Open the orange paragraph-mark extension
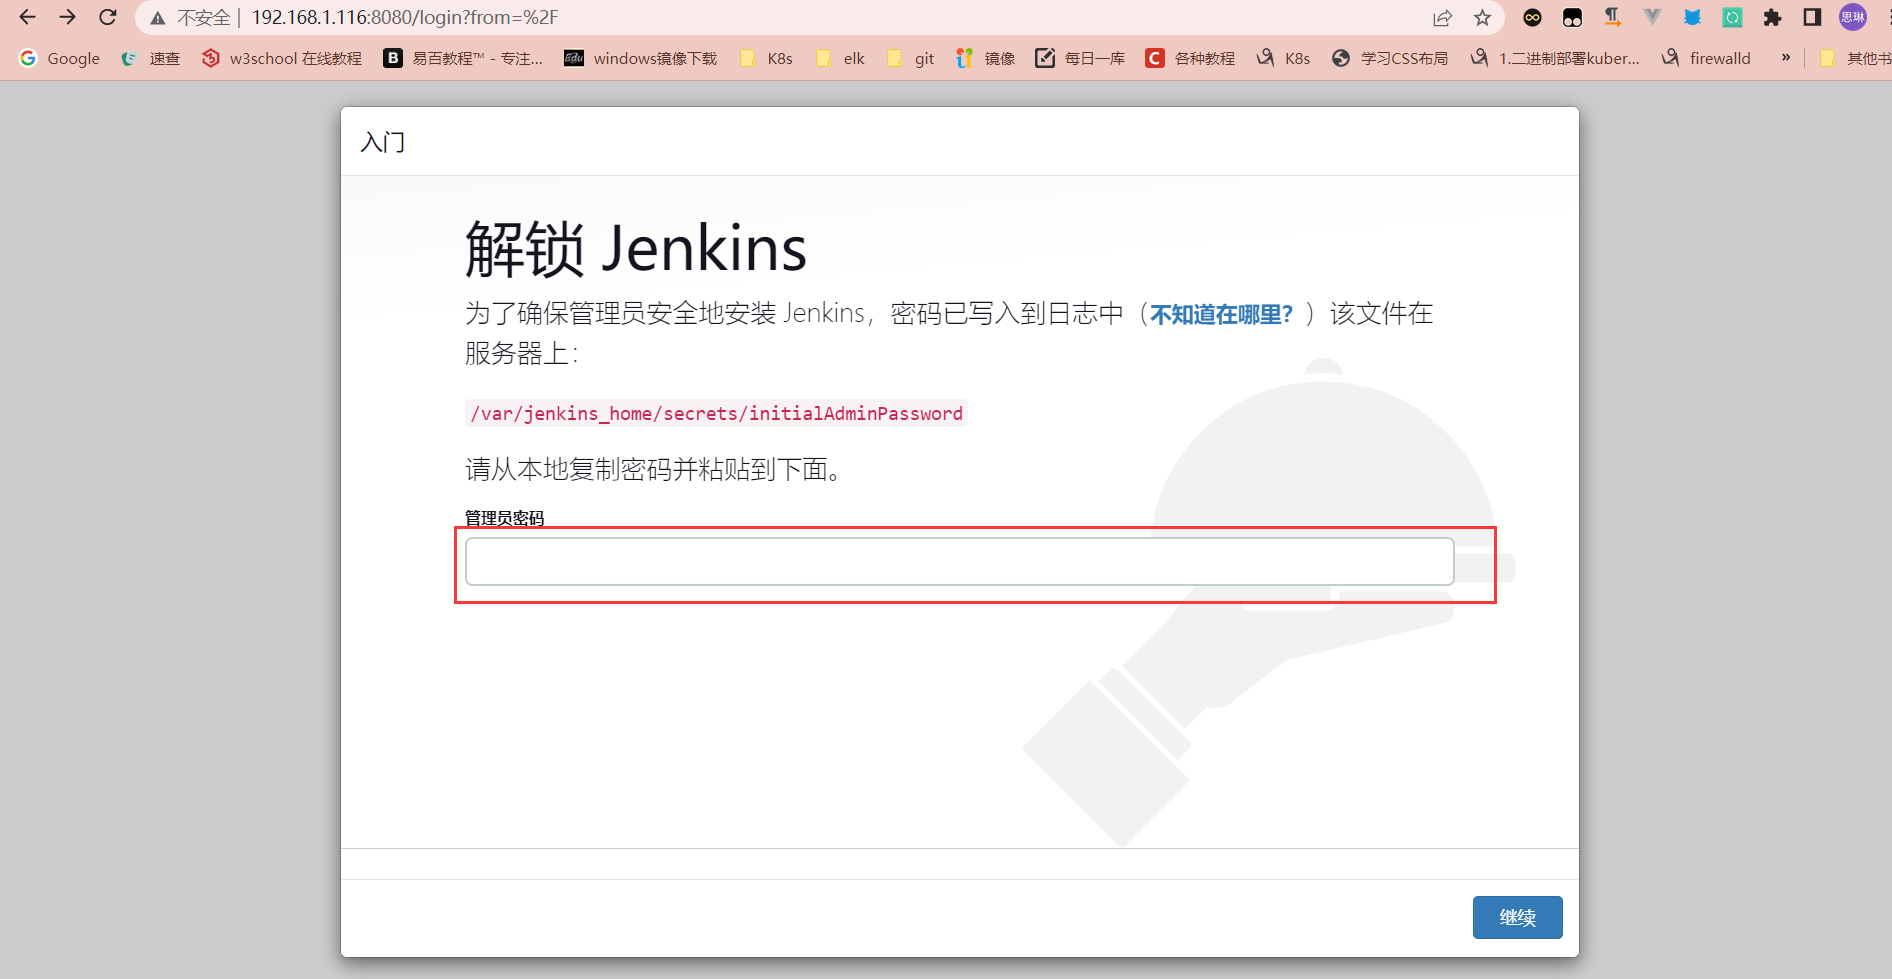This screenshot has width=1892, height=979. 1612,17
